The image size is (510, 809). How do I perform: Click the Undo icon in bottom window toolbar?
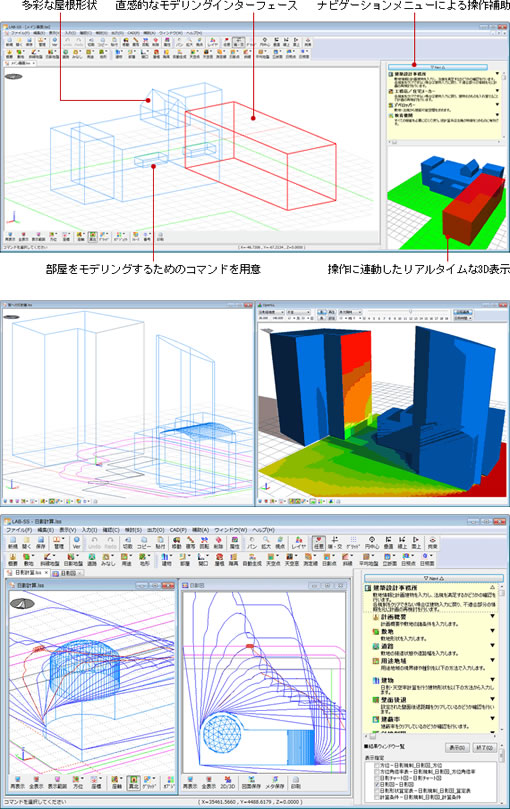click(94, 542)
